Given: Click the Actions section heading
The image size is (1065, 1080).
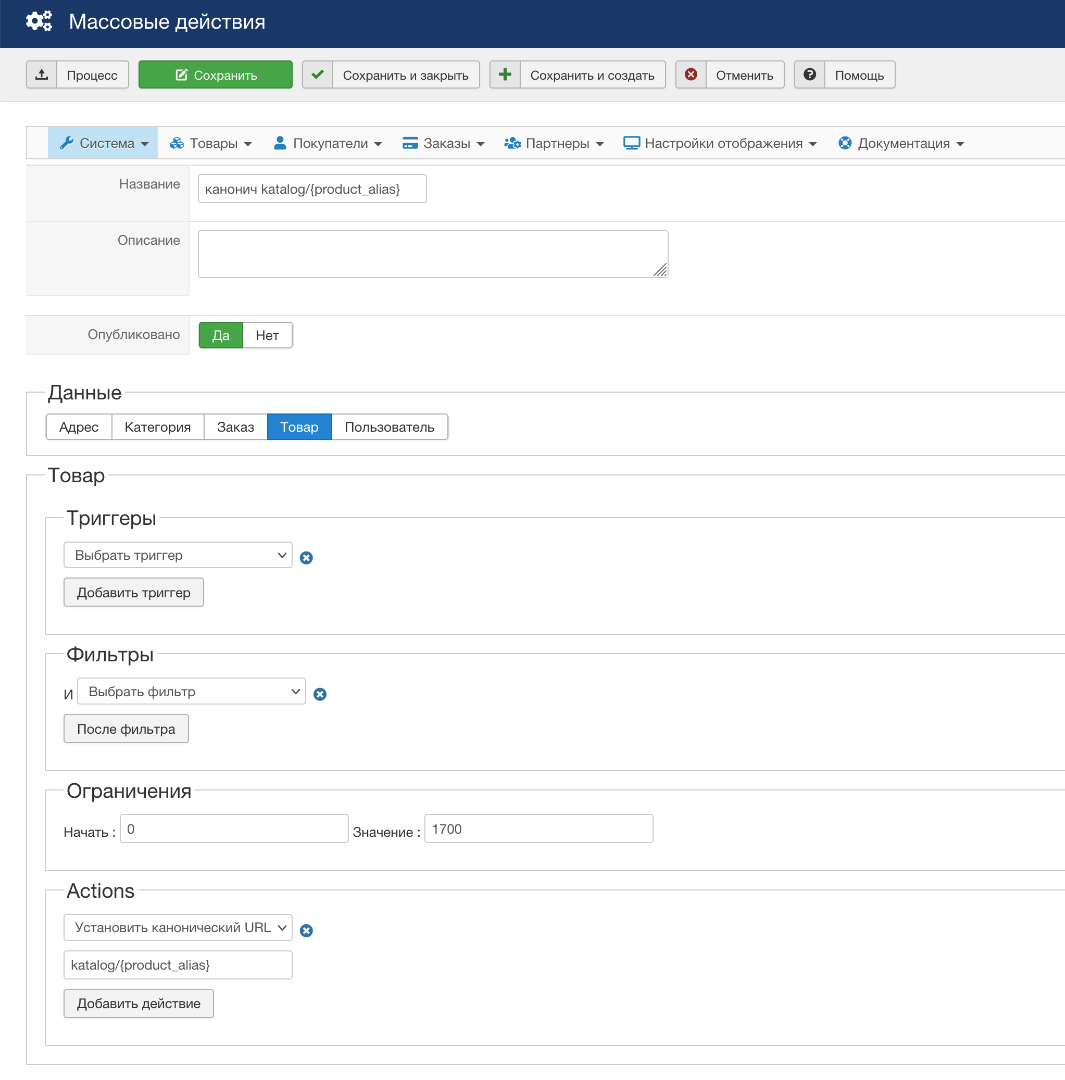Looking at the screenshot, I should tap(101, 891).
